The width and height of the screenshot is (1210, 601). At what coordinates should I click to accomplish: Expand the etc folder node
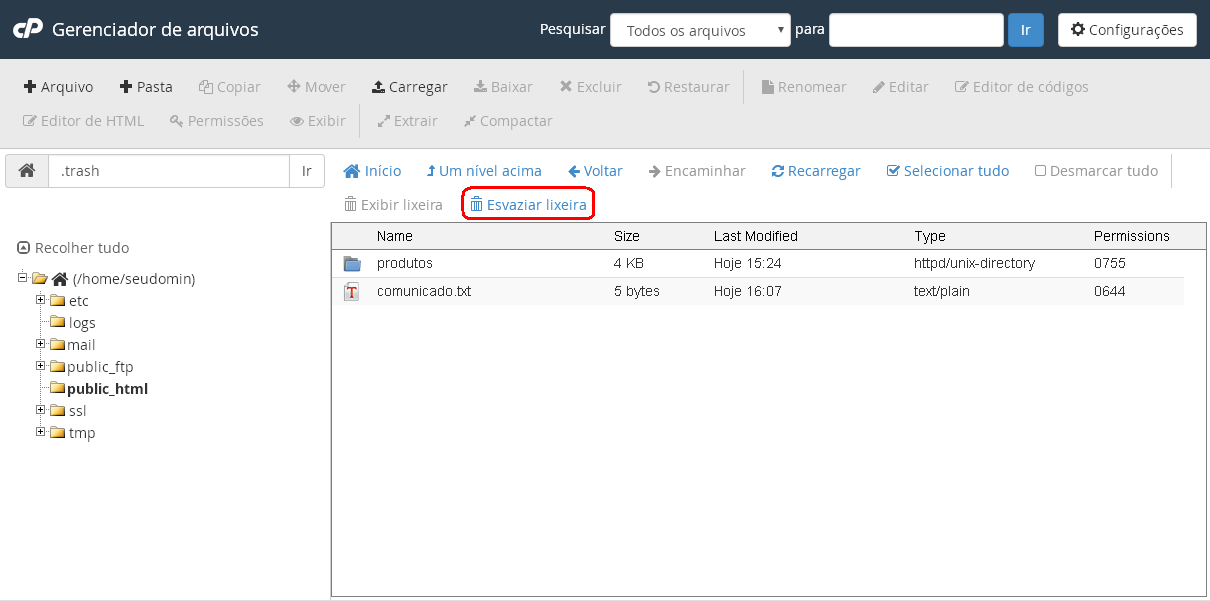(x=41, y=300)
